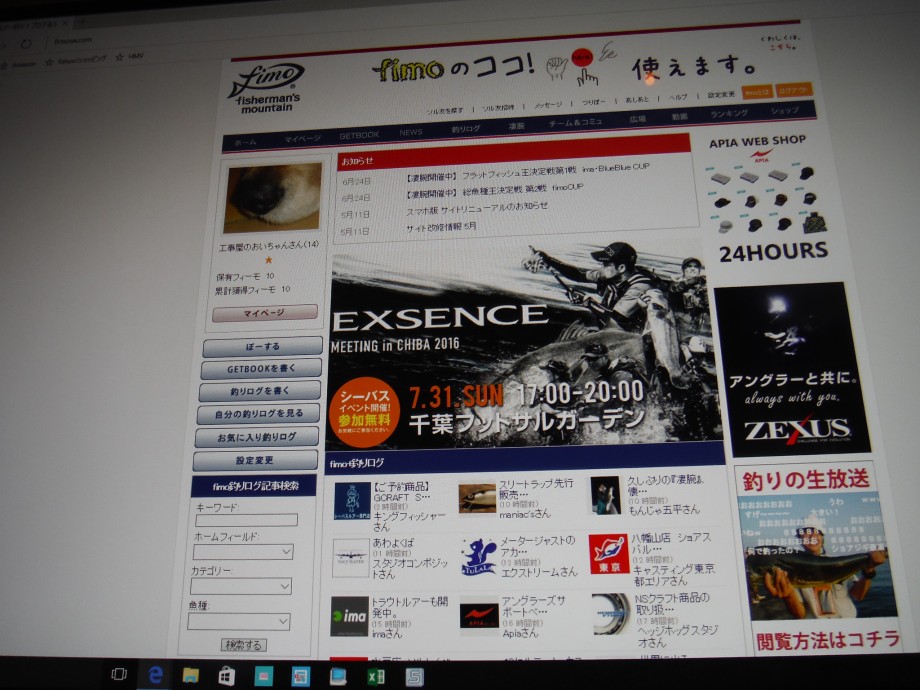
Task: Open the ホーム nav tab
Action: pyautogui.click(x=245, y=142)
